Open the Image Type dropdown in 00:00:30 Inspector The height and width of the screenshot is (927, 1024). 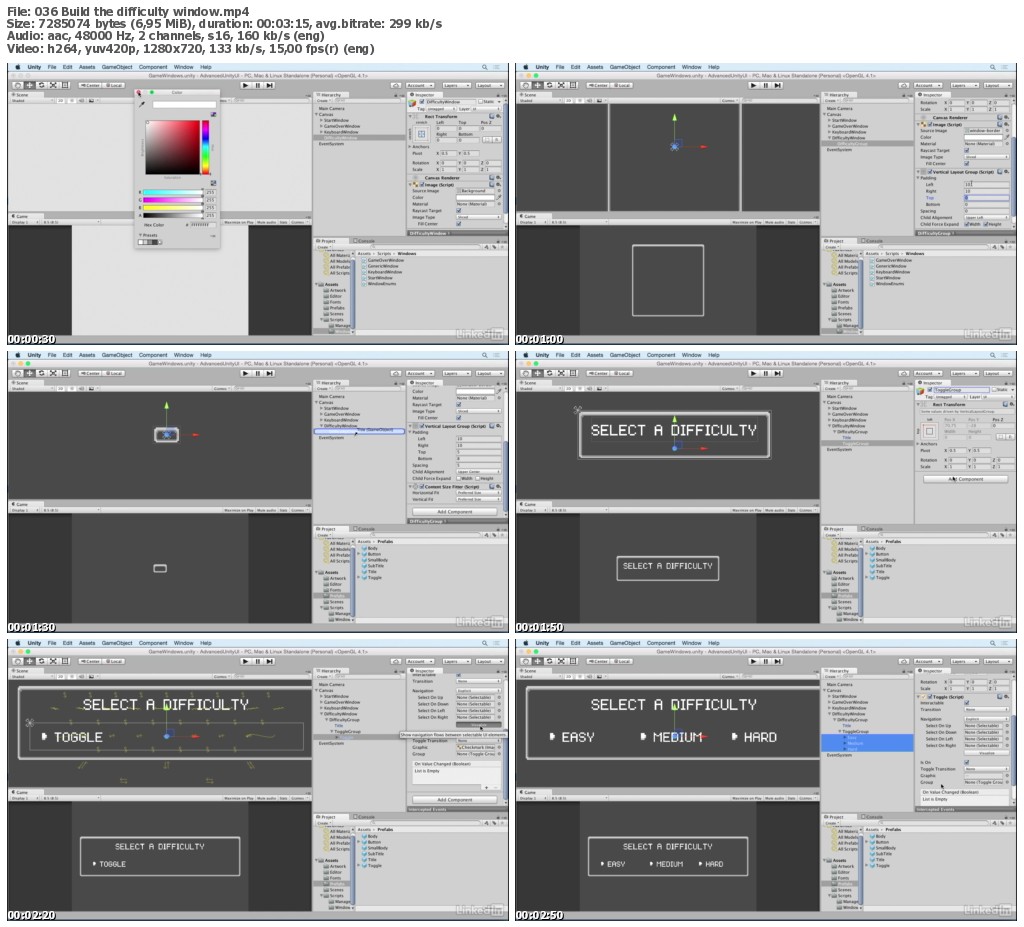coord(479,217)
